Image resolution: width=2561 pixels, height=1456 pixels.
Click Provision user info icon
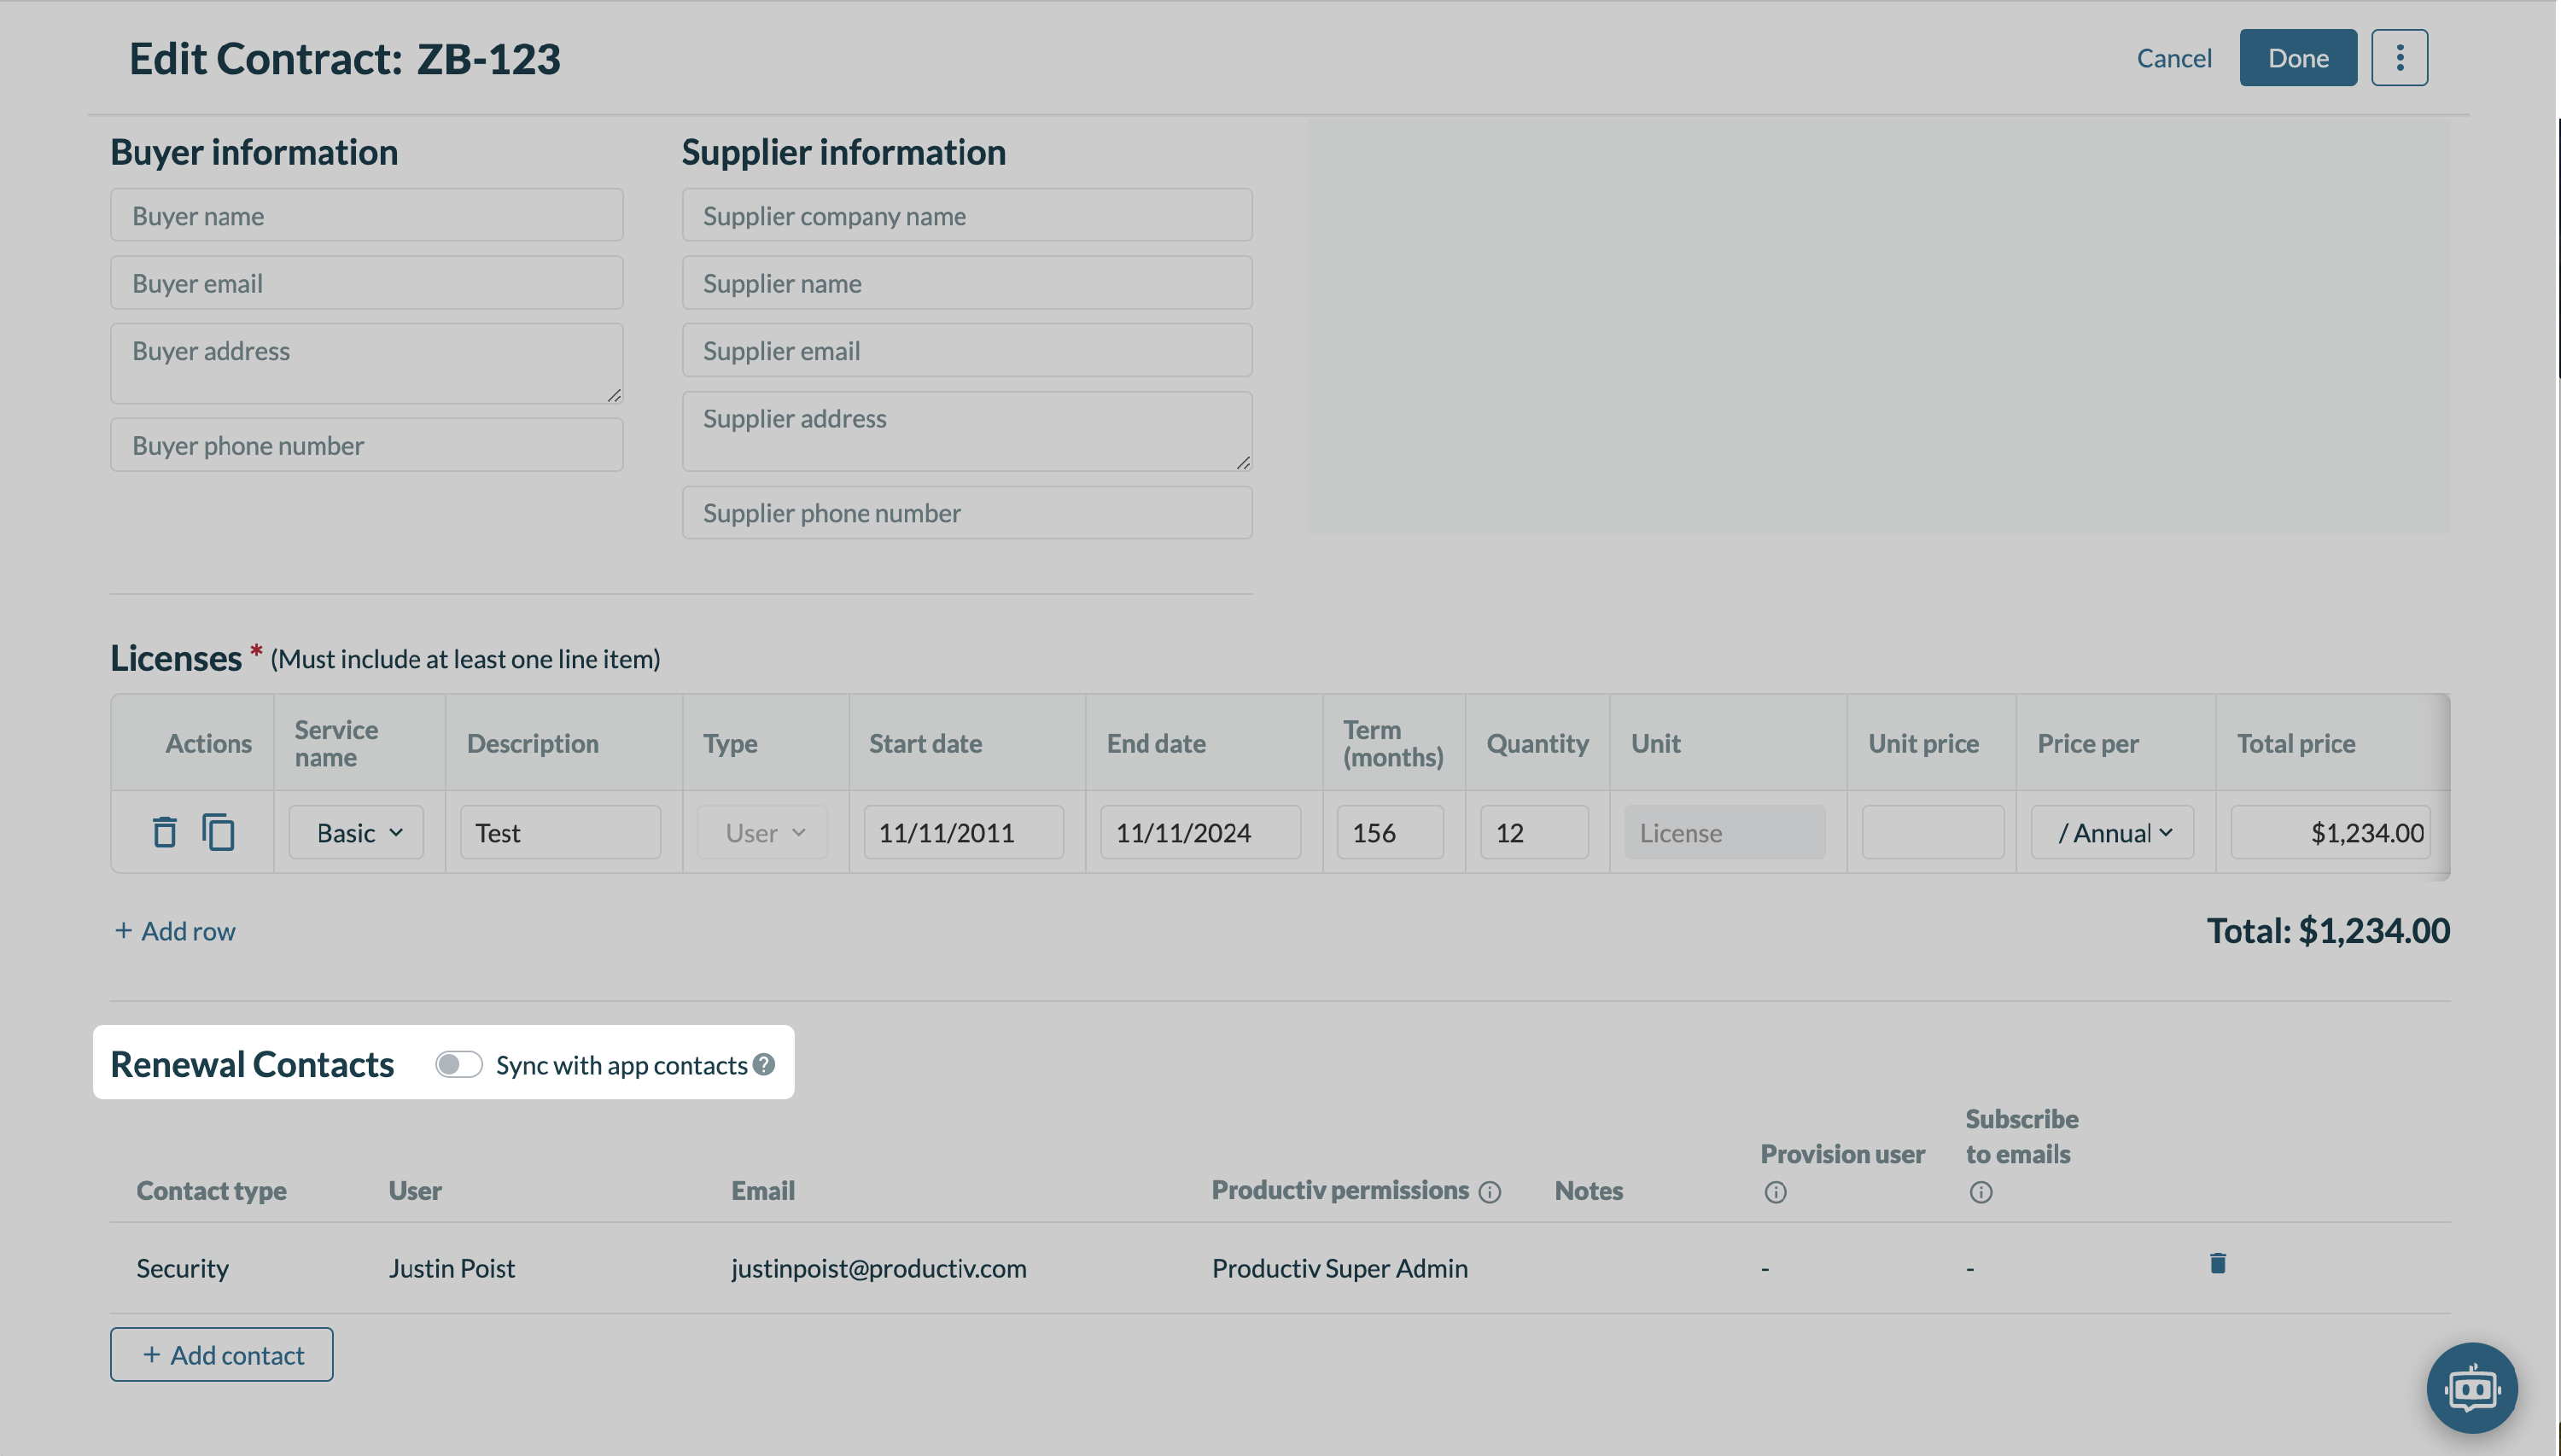click(1775, 1191)
